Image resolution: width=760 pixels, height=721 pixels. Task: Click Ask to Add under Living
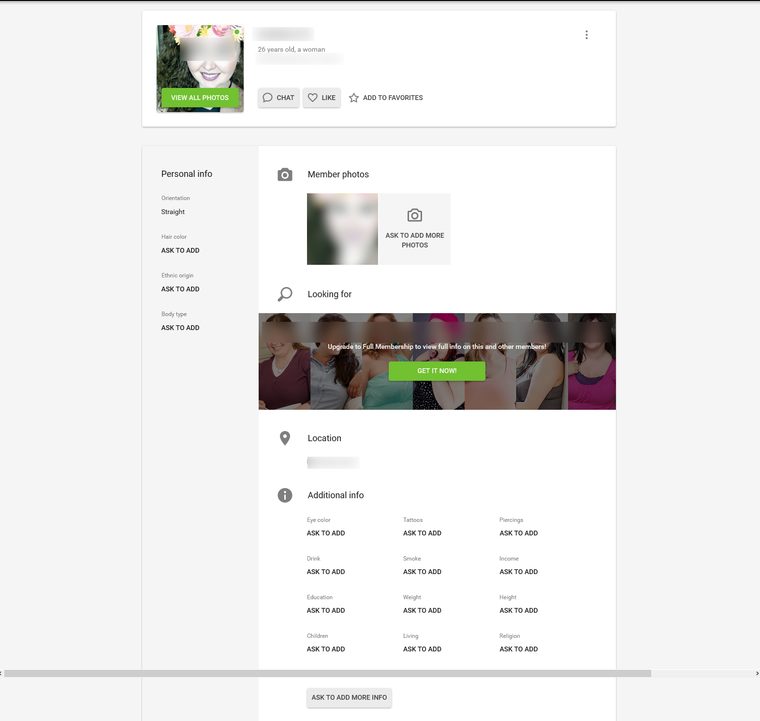pos(422,649)
